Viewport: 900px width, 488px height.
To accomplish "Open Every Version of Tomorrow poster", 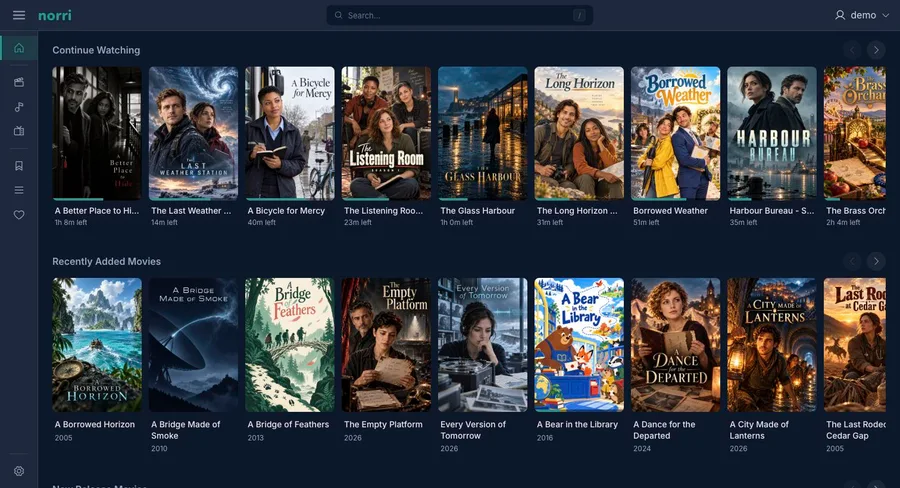I will pyautogui.click(x=483, y=345).
